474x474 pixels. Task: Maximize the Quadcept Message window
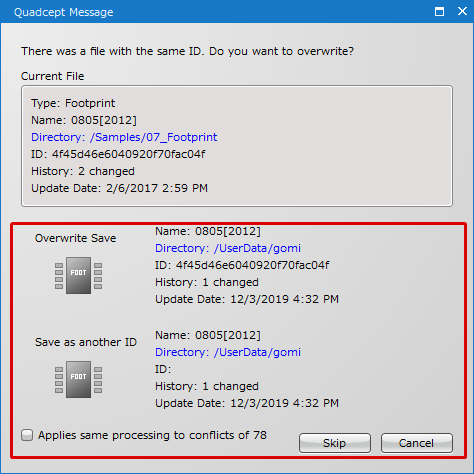[x=439, y=12]
